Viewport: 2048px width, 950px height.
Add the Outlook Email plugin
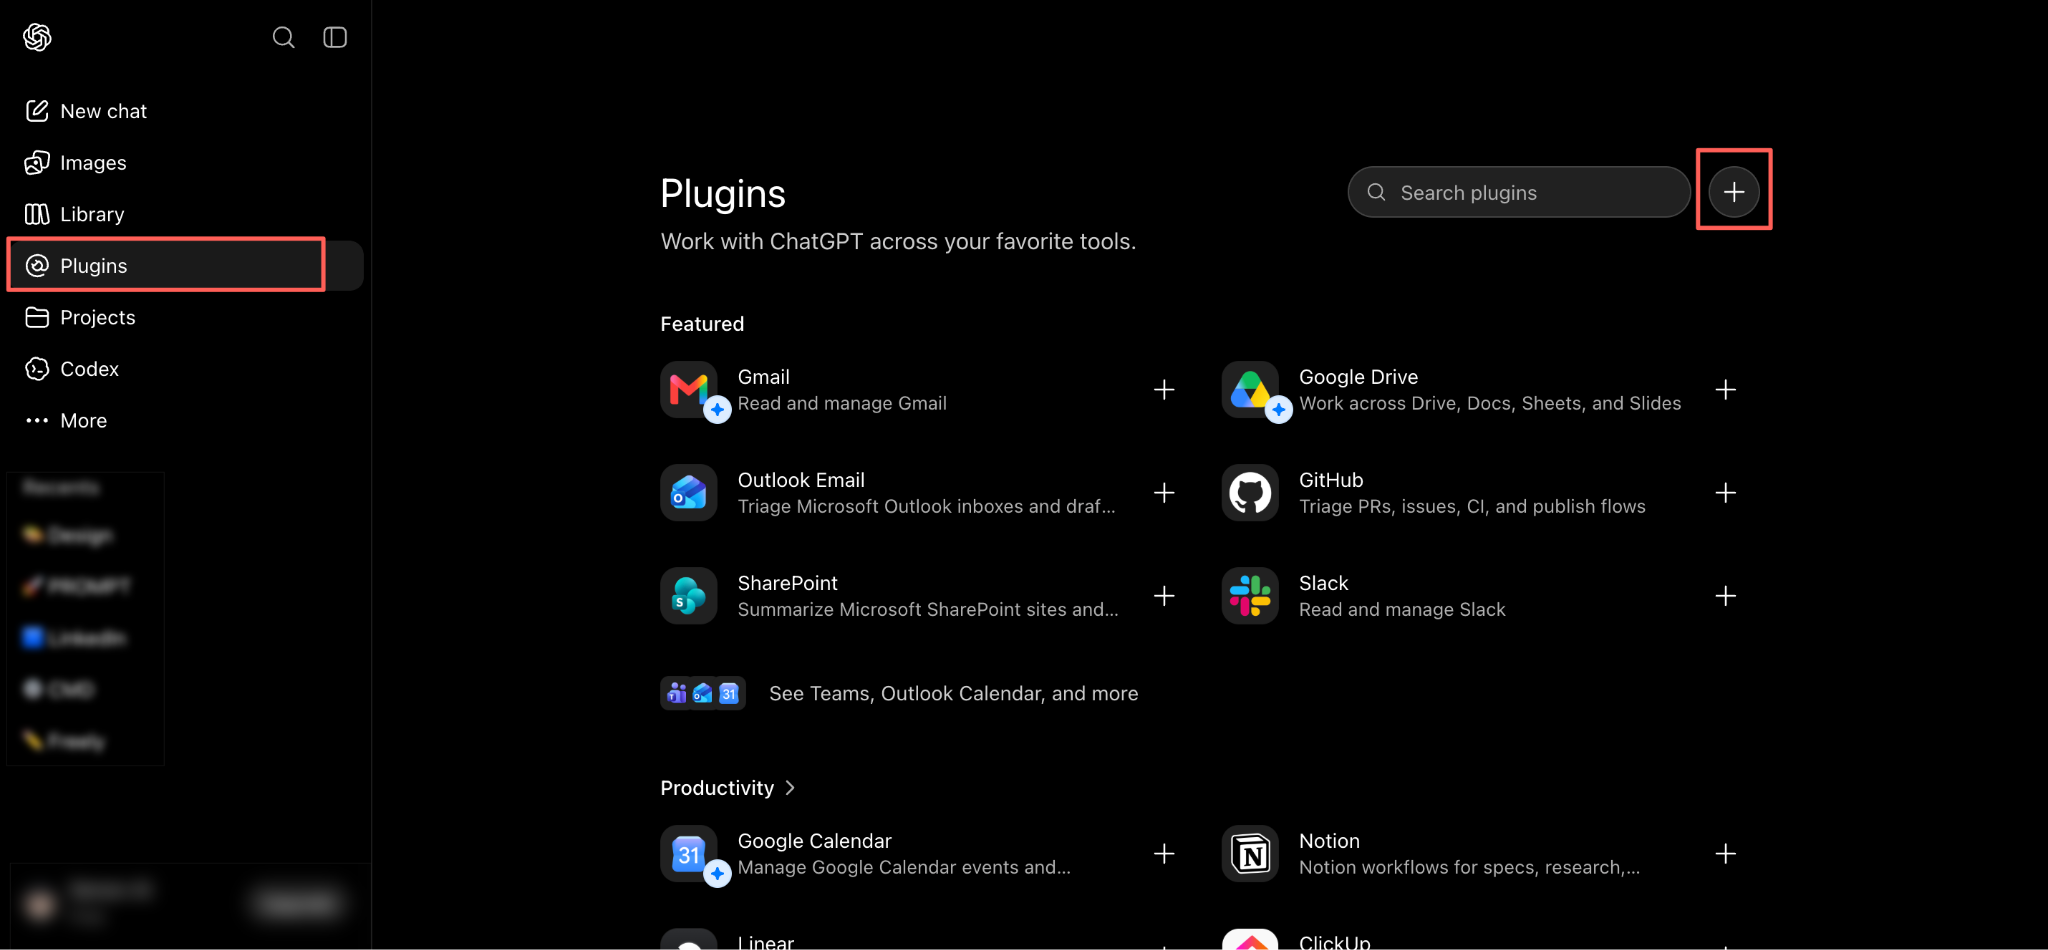click(1164, 493)
